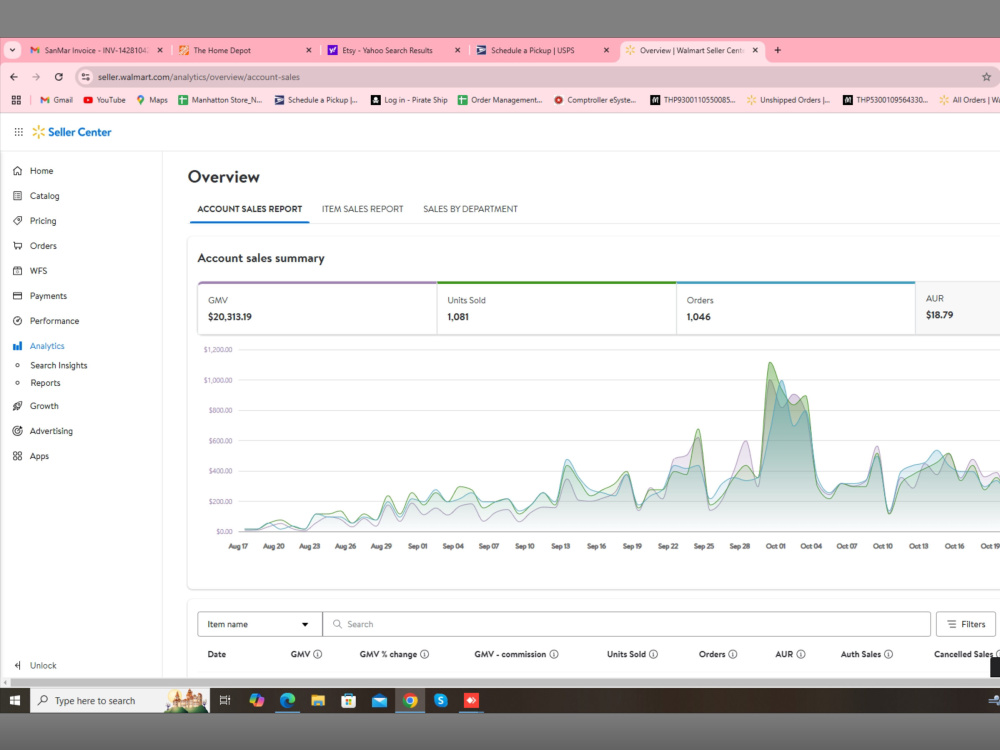1000x750 pixels.
Task: Click info icon next to AUR column
Action: [x=801, y=654]
